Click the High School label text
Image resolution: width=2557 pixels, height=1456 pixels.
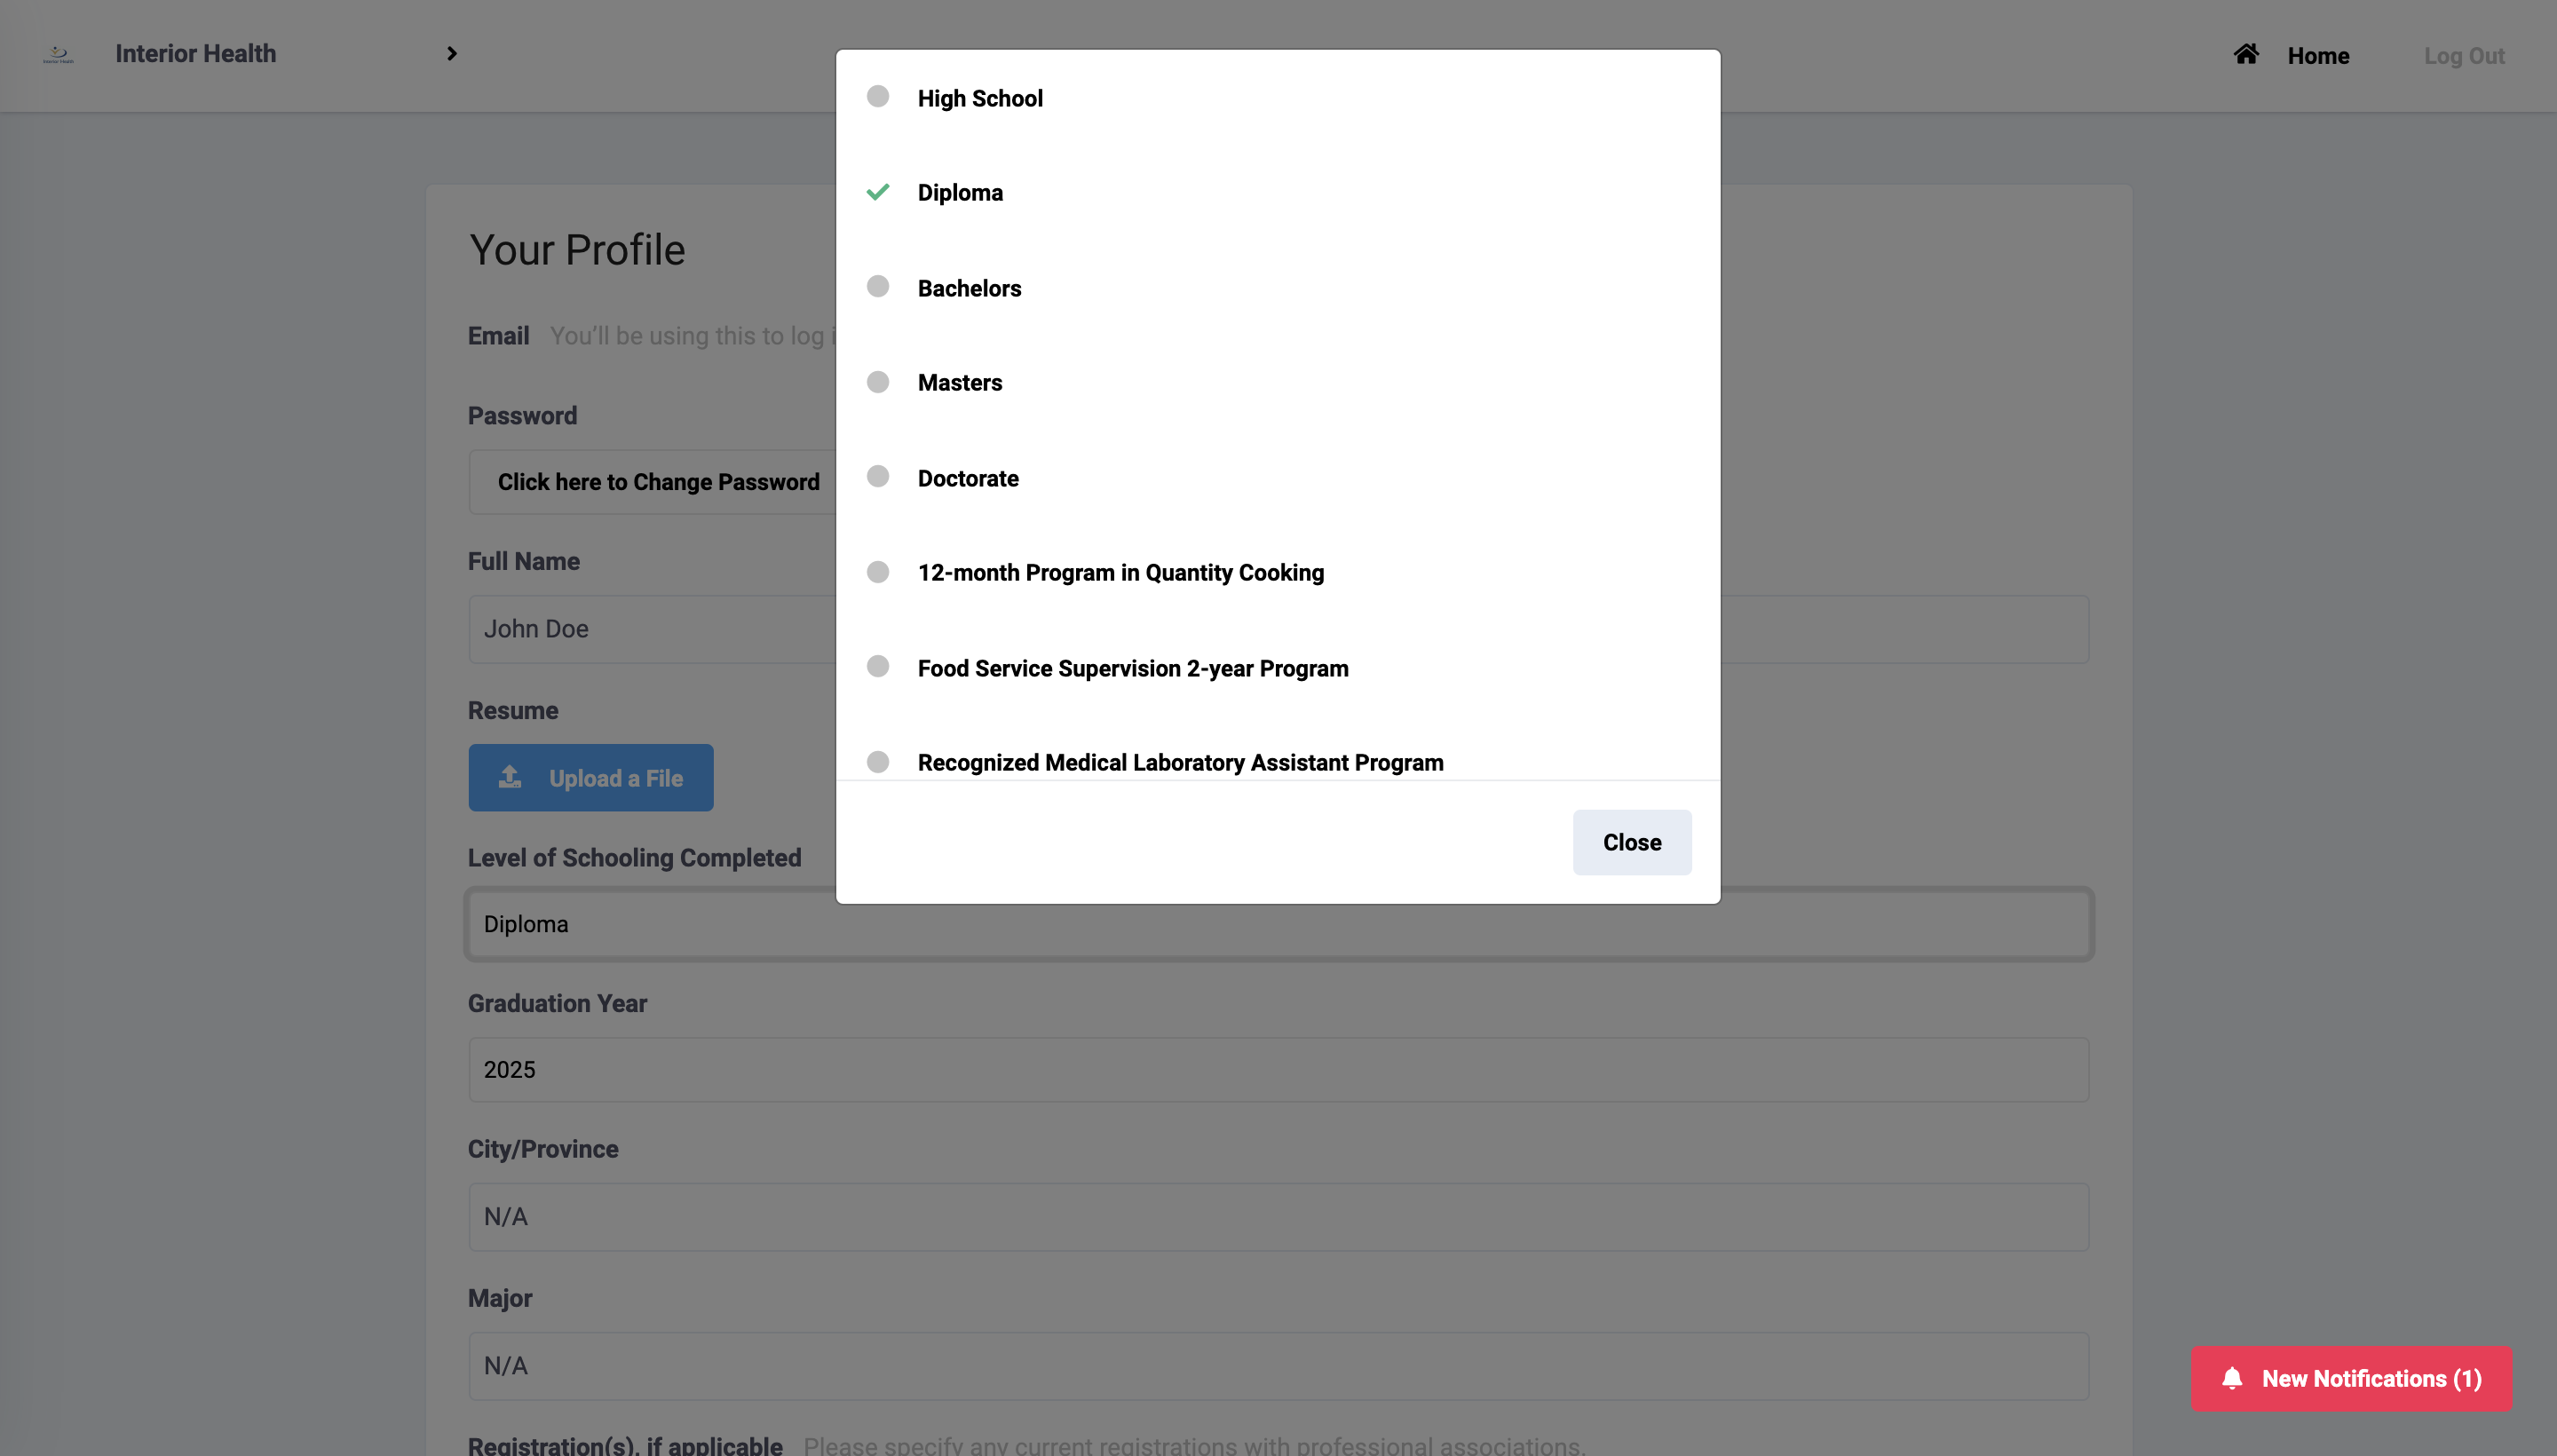pos(980,98)
